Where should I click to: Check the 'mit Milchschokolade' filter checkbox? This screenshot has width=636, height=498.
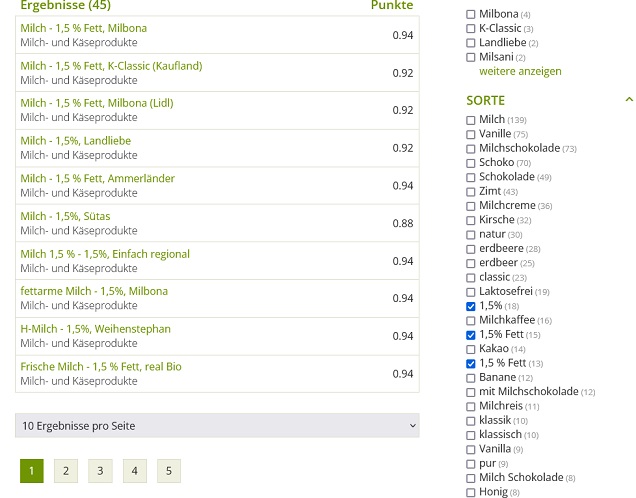tap(471, 392)
